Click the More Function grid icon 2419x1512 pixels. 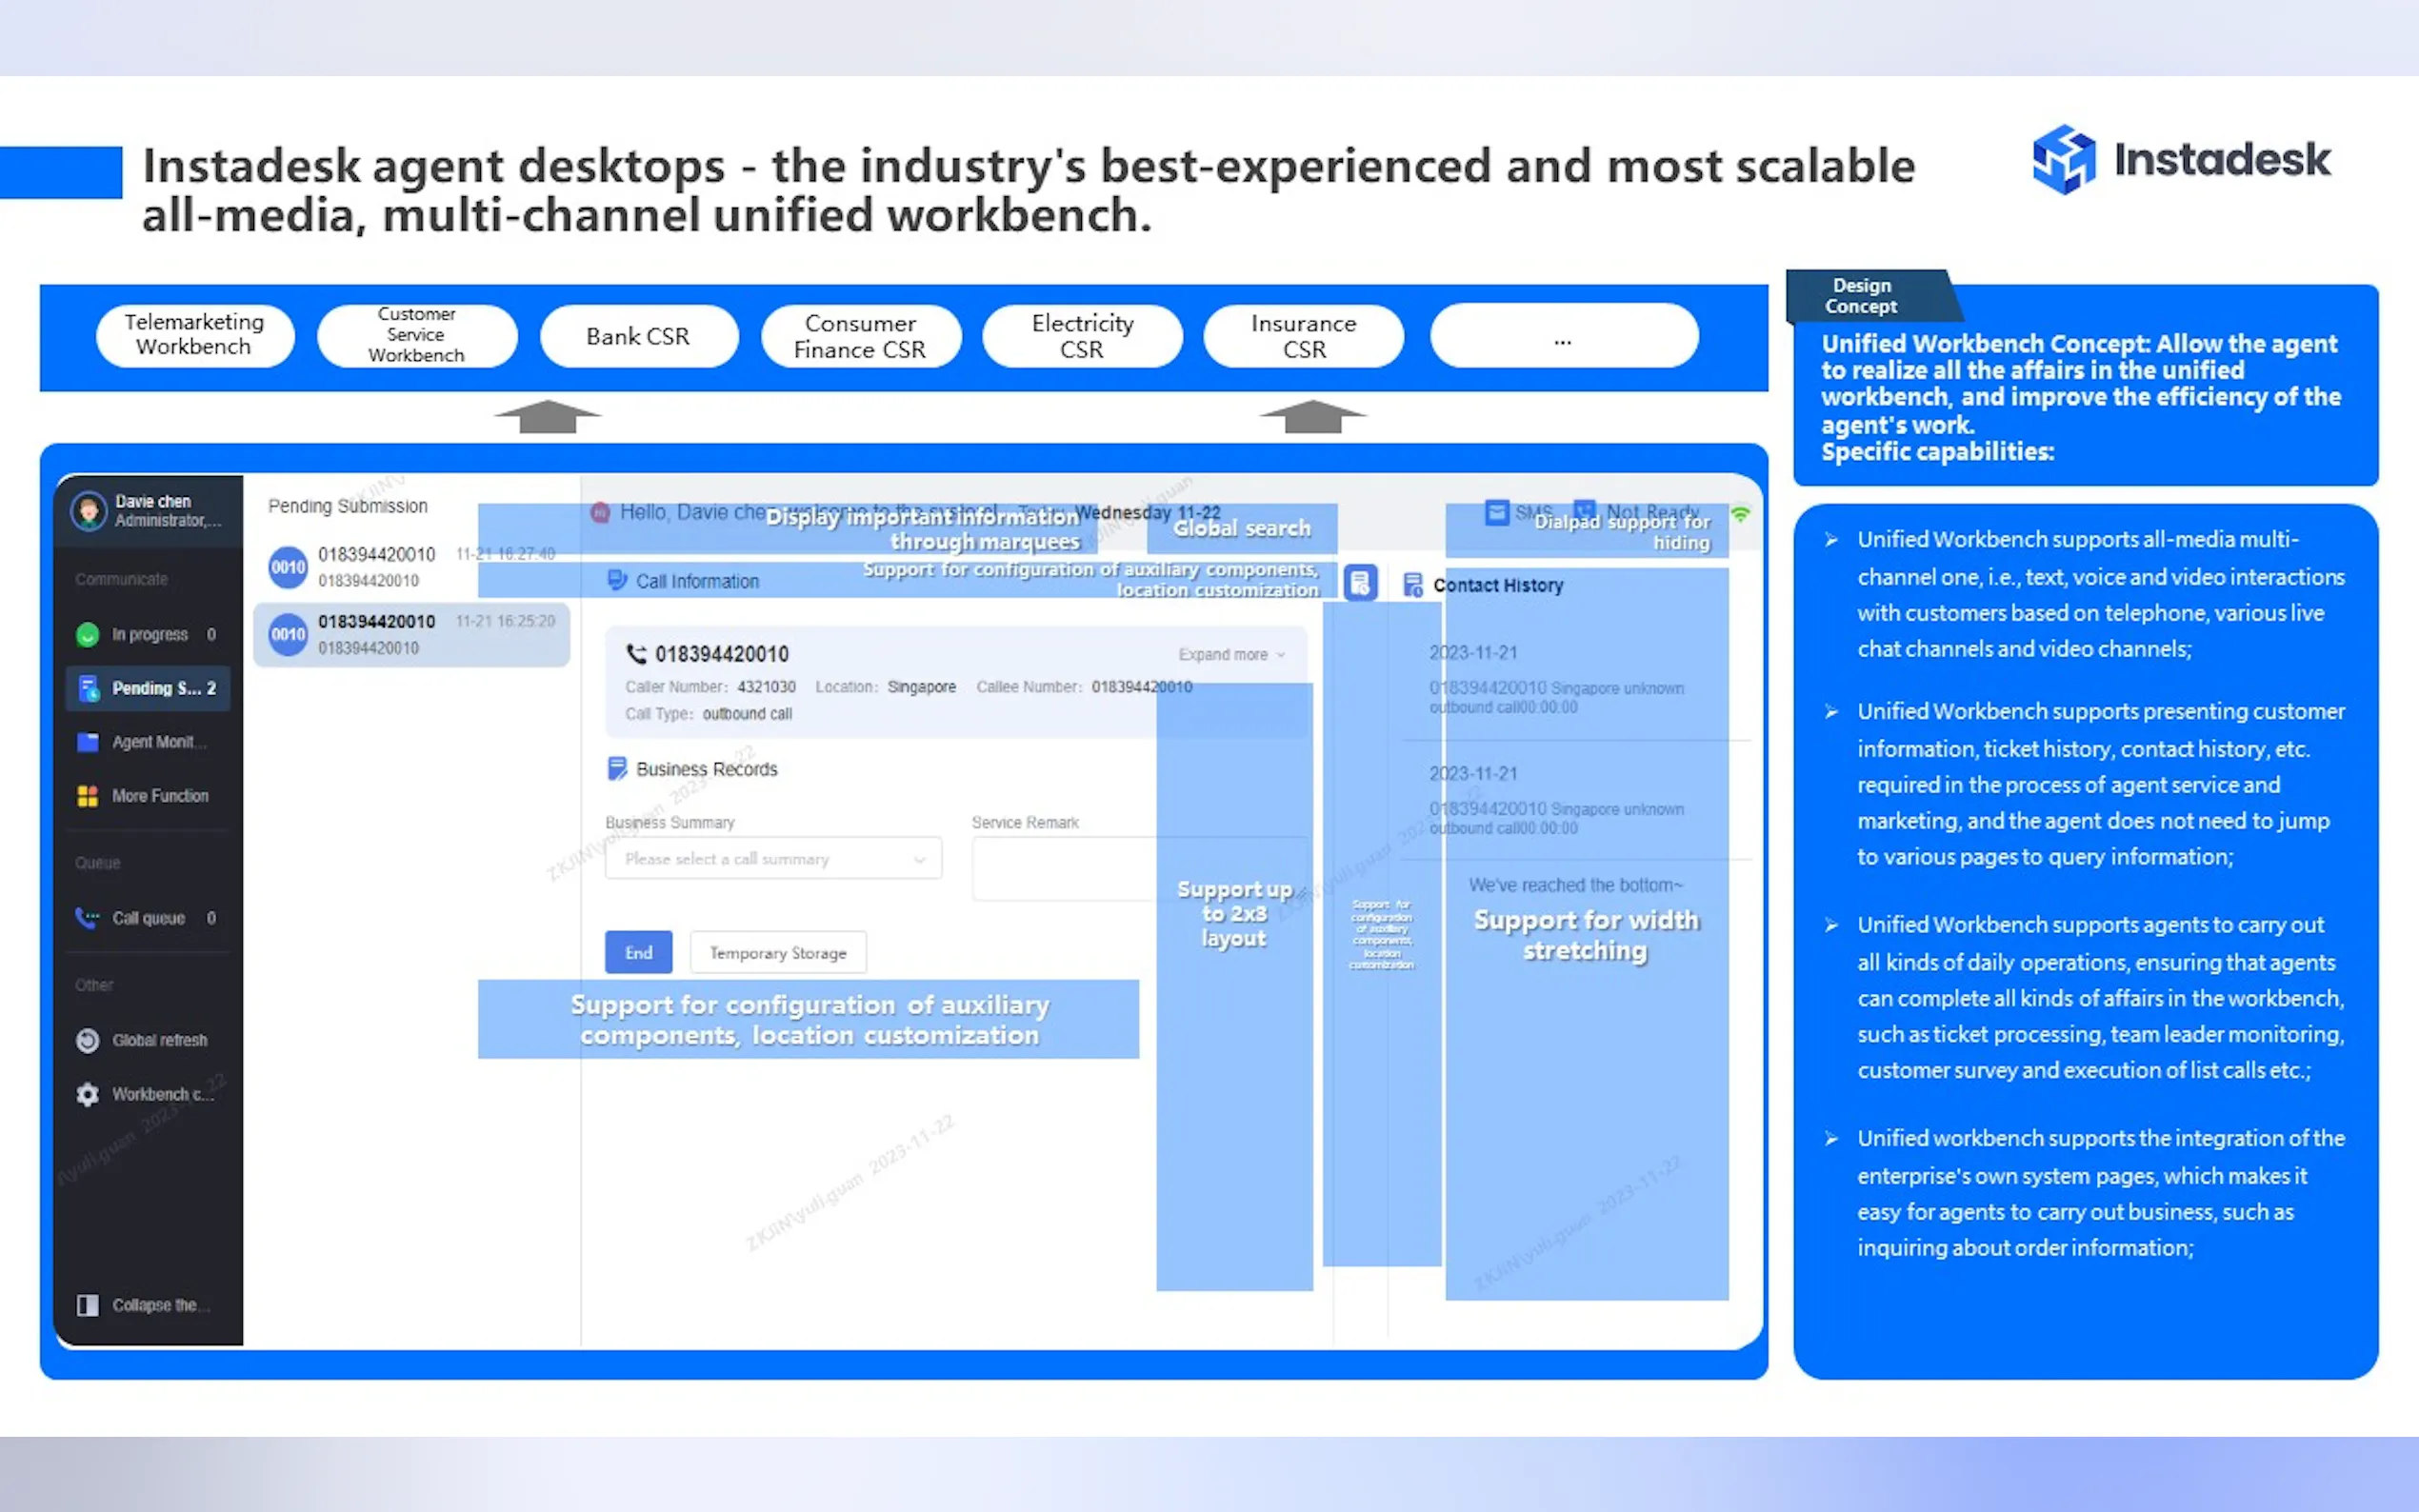coord(88,796)
